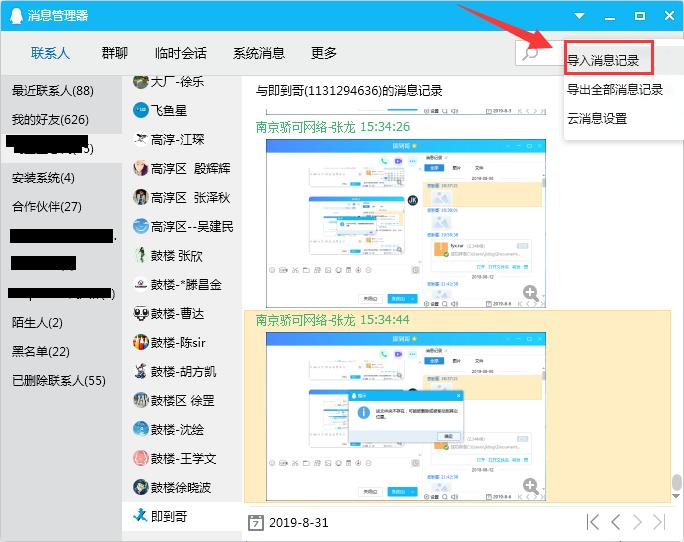684x542 pixels.
Task: Click avatar of 鼓楼-胡方凯
Action: tap(140, 371)
